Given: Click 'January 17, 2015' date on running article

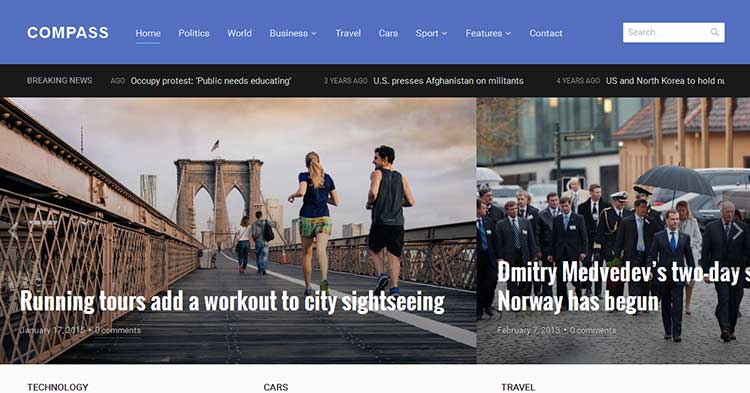Looking at the screenshot, I should 52,330.
